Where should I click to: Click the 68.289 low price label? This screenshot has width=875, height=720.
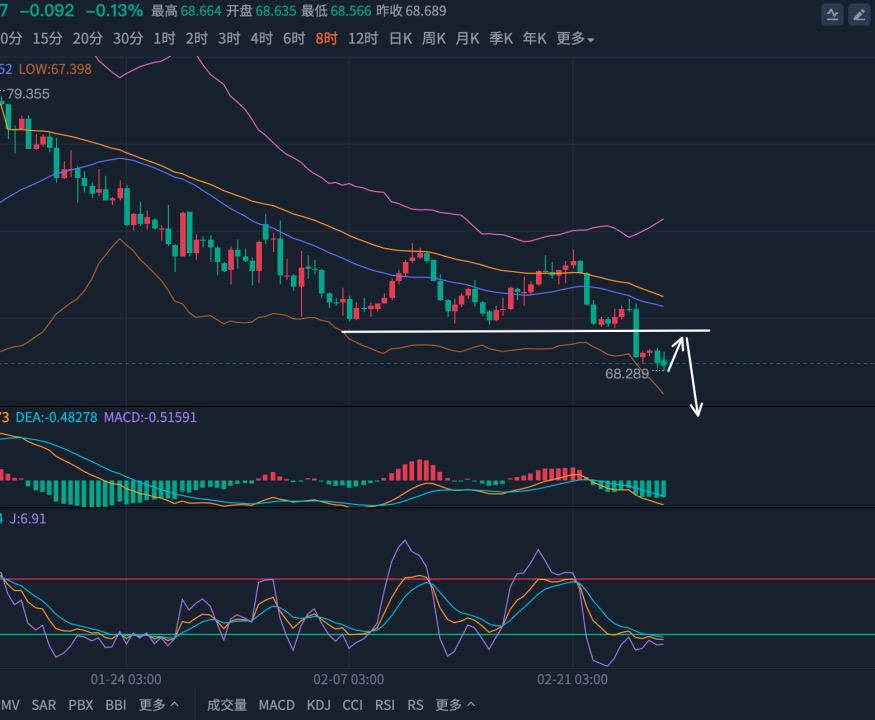point(627,373)
